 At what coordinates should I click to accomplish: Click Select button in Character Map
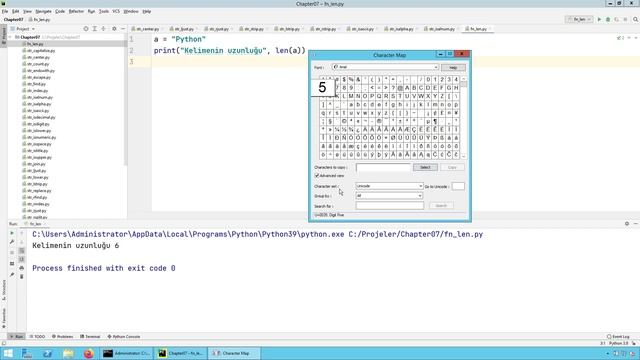pyautogui.click(x=425, y=167)
